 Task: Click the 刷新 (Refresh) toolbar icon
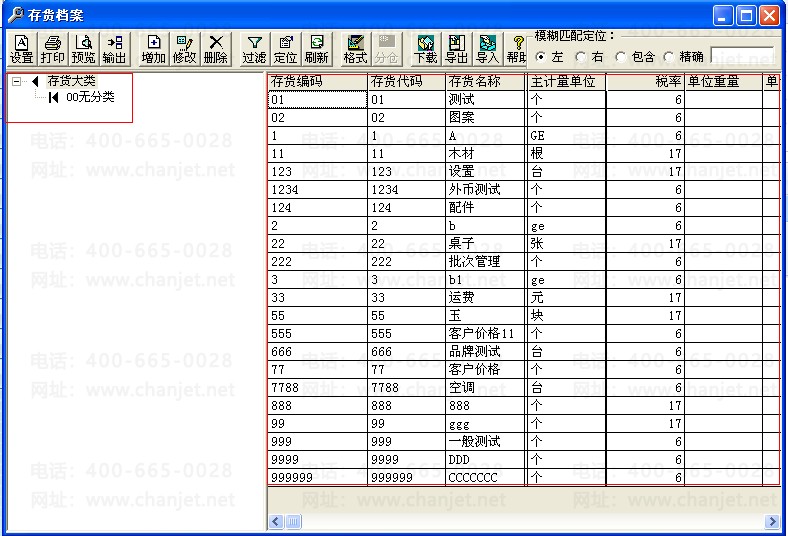point(316,49)
